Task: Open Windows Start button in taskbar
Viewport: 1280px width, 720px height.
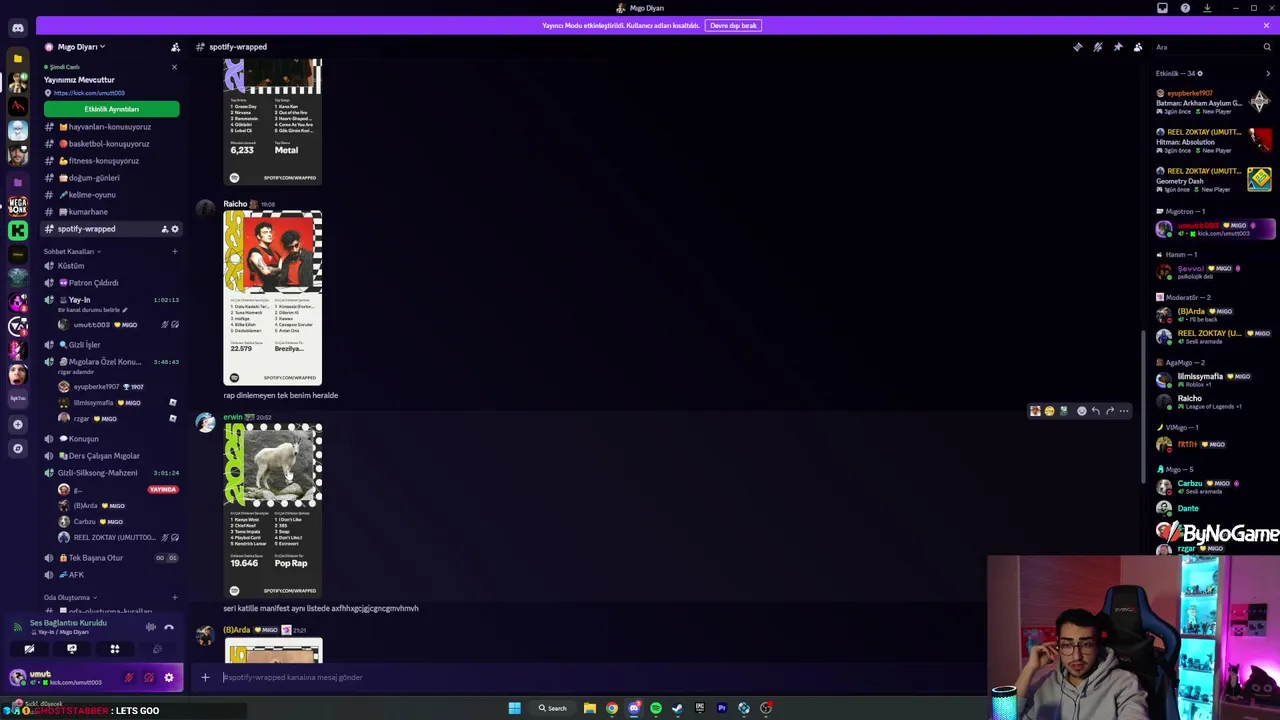Action: (514, 708)
